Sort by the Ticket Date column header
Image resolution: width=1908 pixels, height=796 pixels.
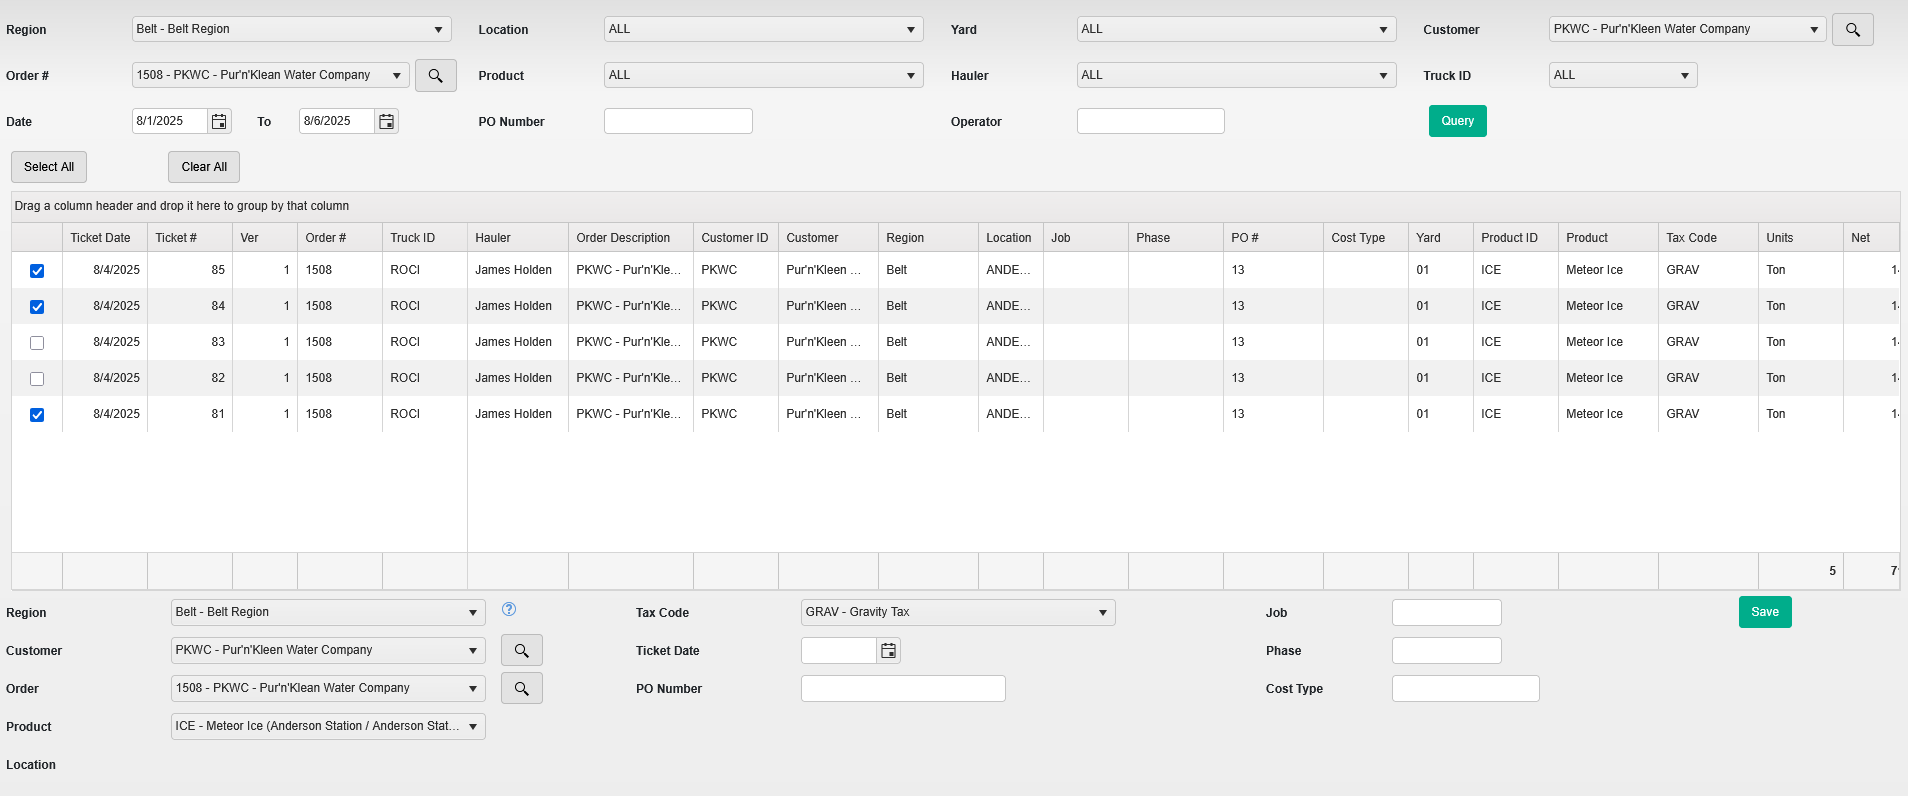tap(100, 238)
